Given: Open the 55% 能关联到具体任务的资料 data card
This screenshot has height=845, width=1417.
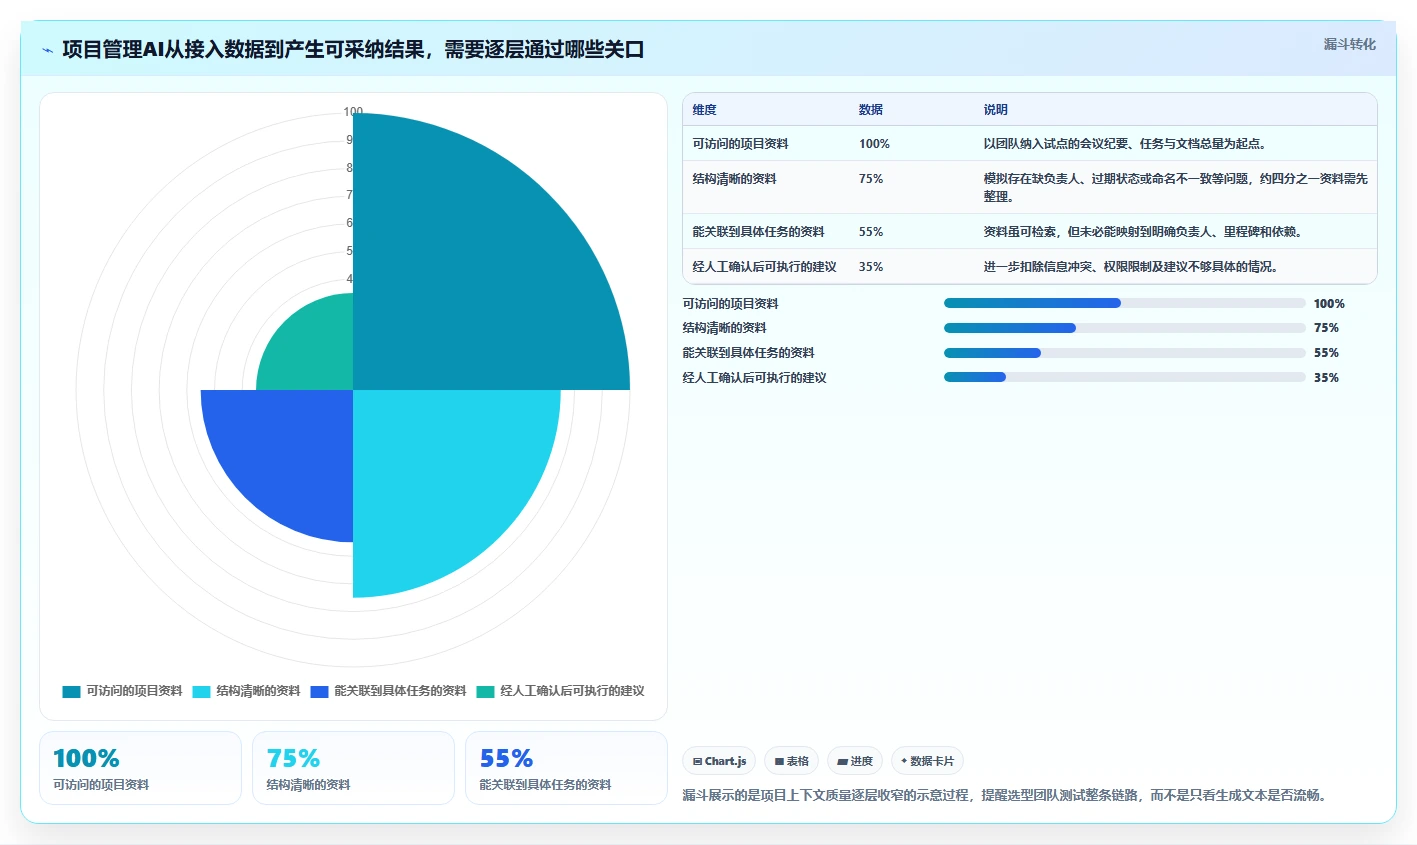Looking at the screenshot, I should (x=566, y=768).
